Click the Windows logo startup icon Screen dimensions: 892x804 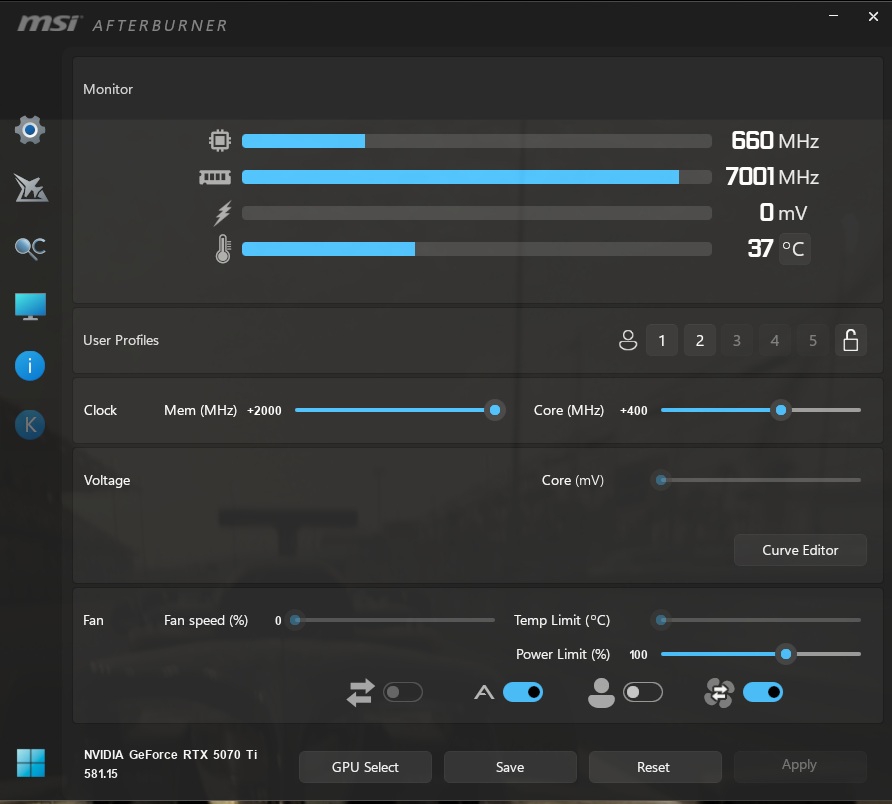[x=31, y=762]
